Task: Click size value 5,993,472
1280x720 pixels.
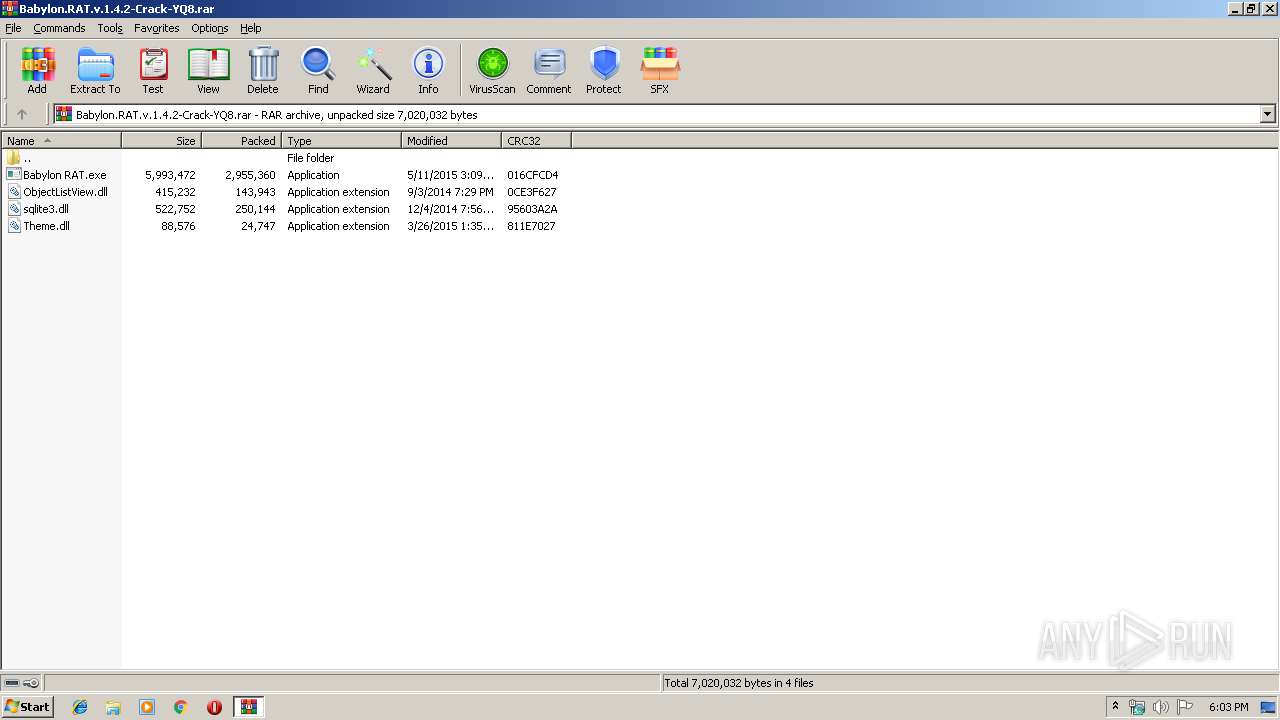Action: [170, 175]
